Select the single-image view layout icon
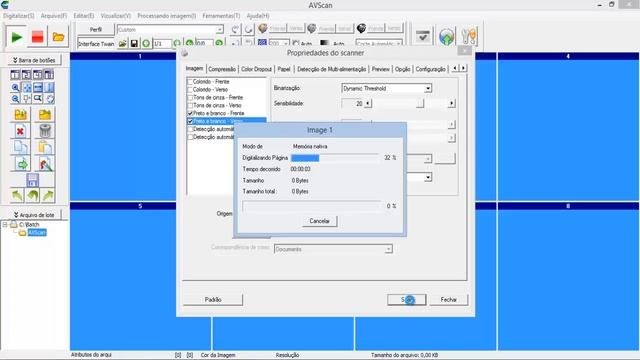Screen dimensions: 640x360 click(x=15, y=75)
